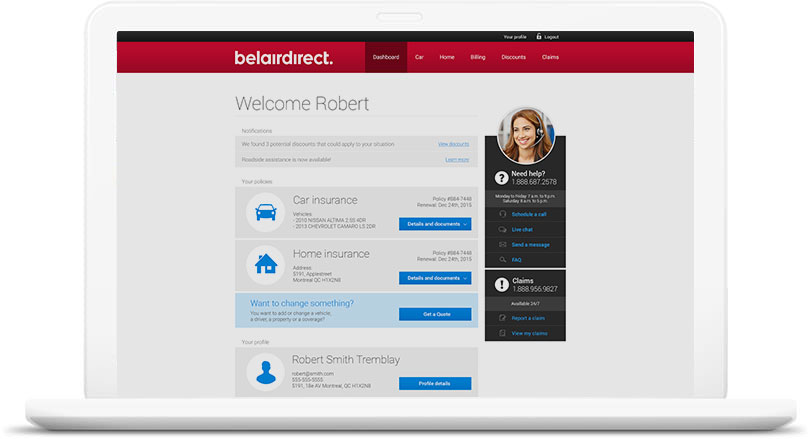Click the car icon beside Car insurance

pos(266,212)
